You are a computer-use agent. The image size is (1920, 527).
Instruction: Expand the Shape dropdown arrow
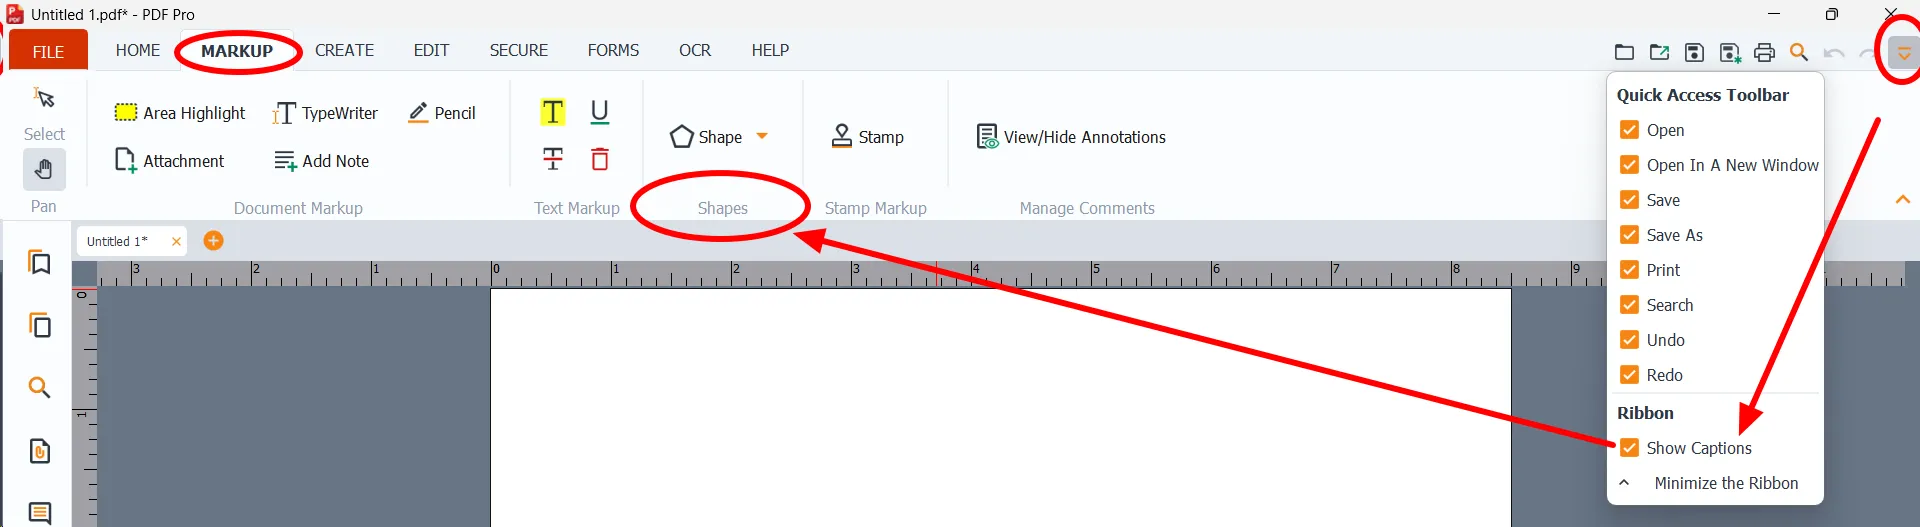point(762,136)
